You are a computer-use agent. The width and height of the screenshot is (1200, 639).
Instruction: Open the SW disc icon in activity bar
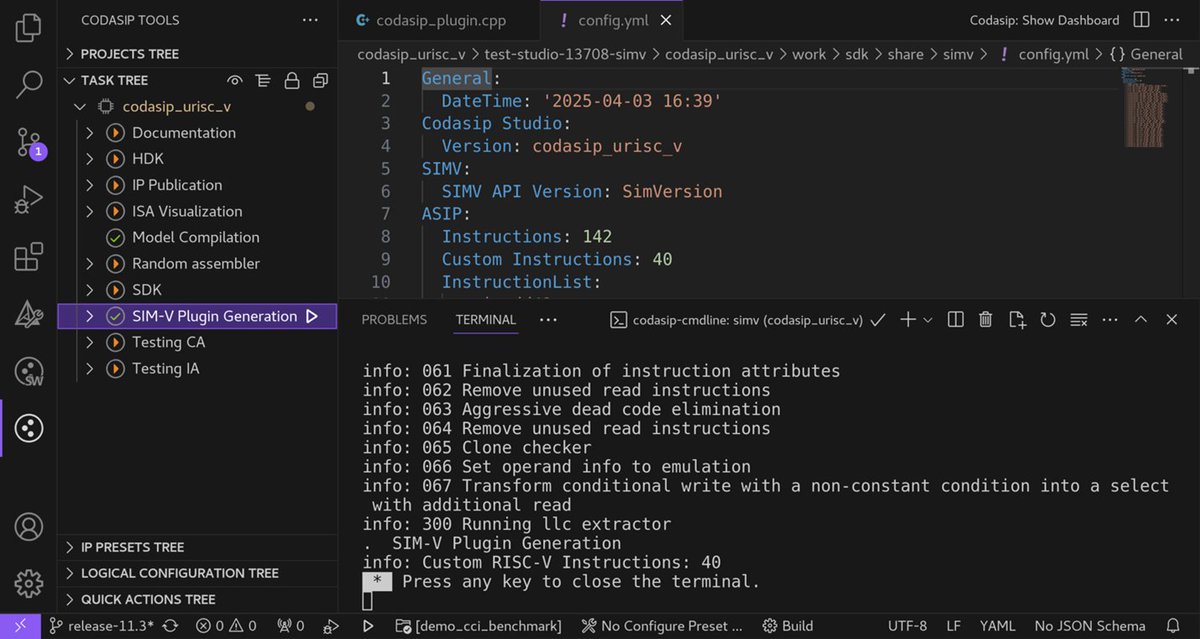(29, 371)
